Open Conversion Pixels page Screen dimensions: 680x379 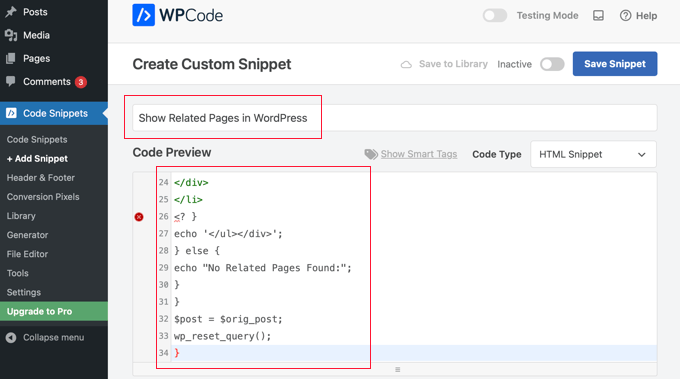pyautogui.click(x=43, y=197)
